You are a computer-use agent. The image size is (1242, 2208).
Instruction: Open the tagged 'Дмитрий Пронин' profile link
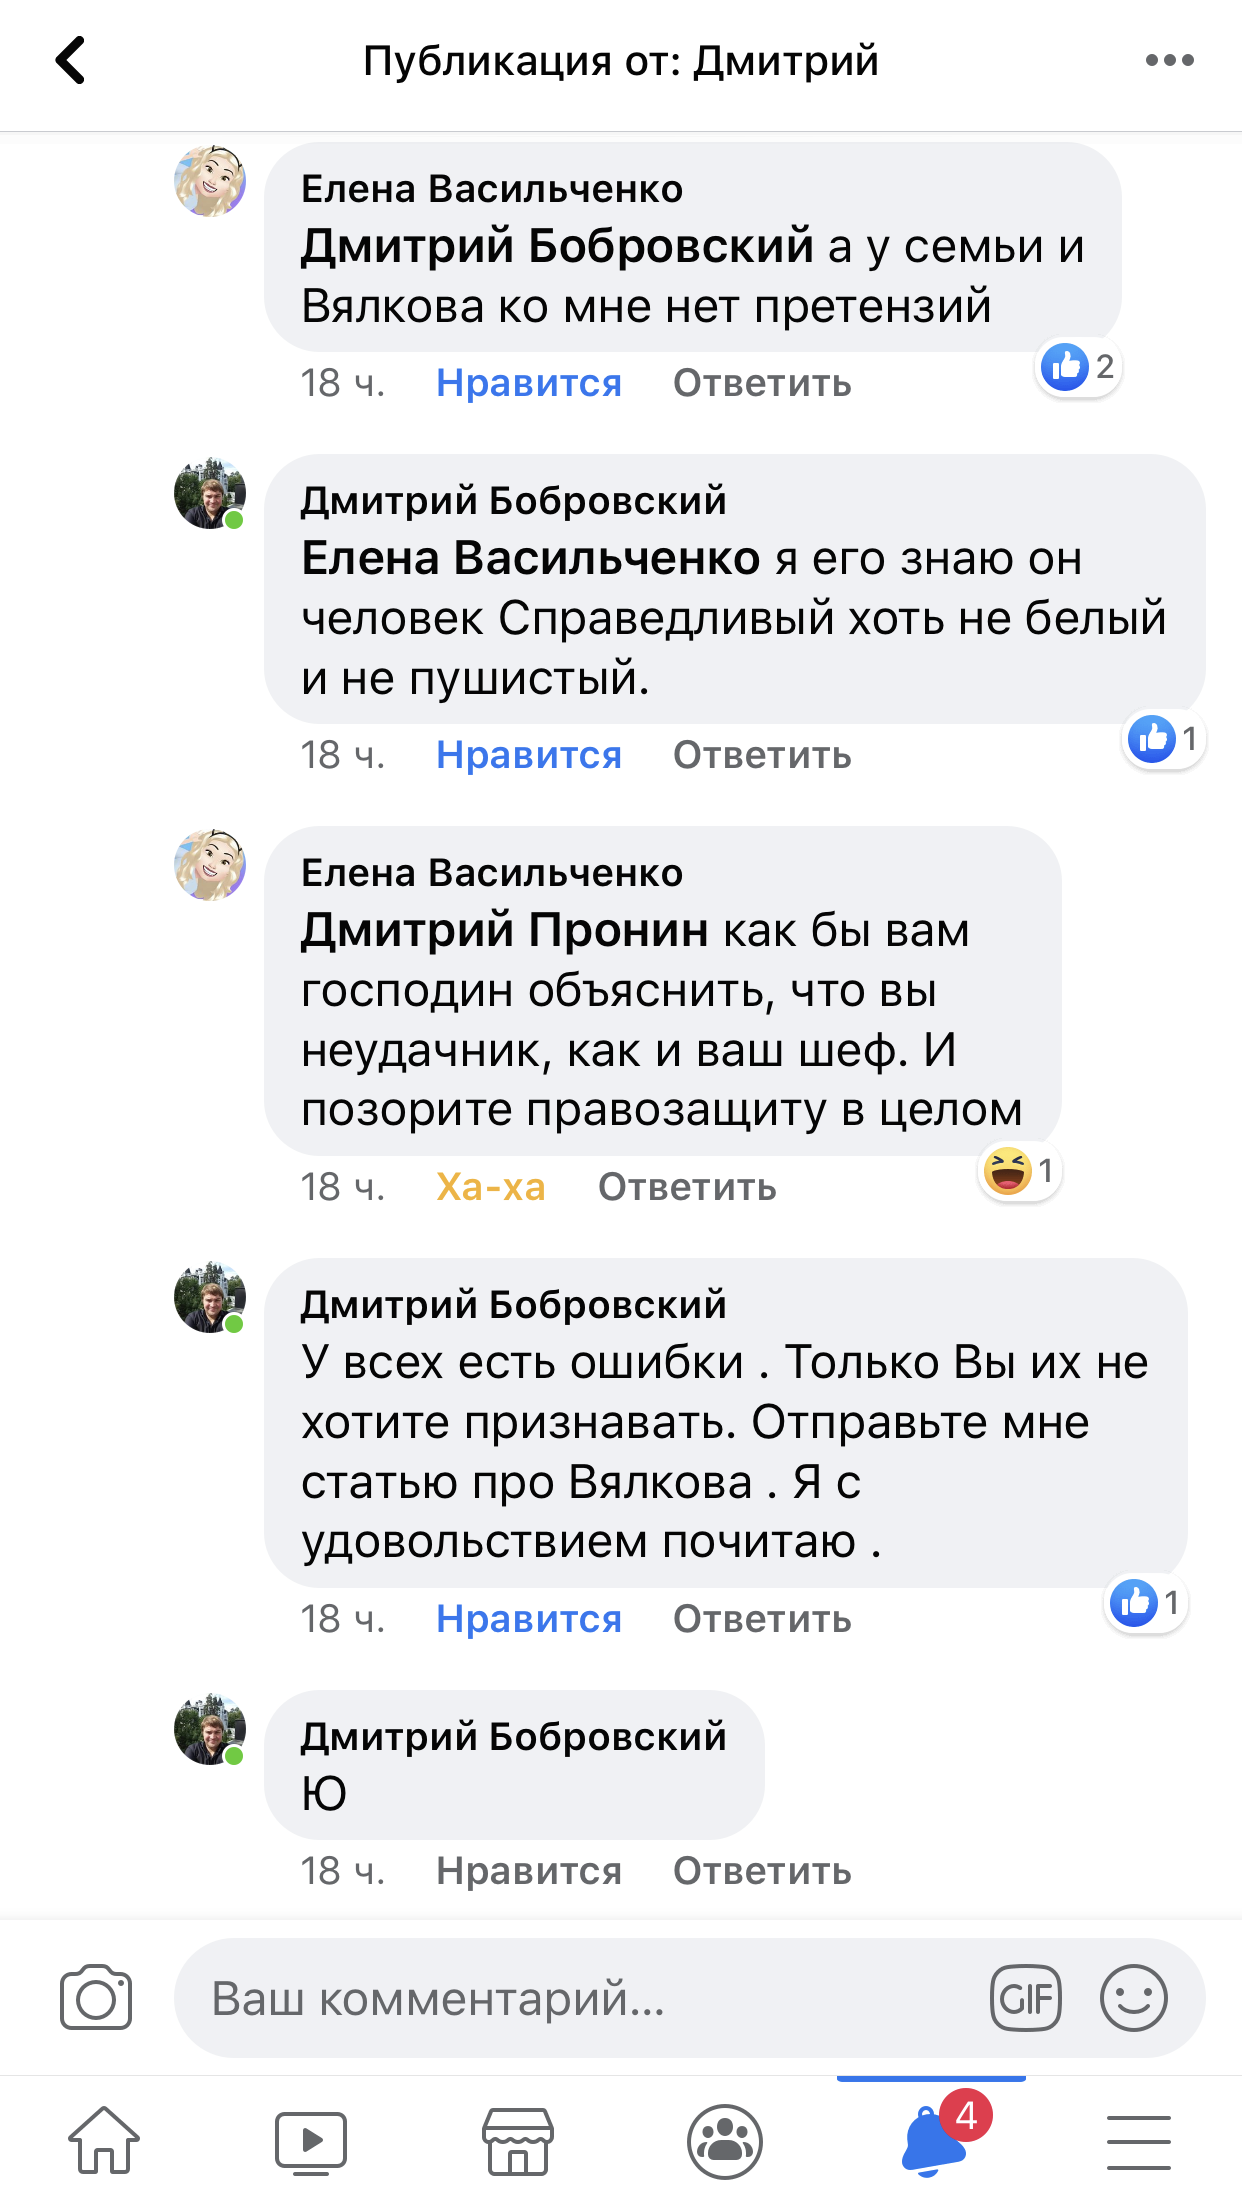click(x=505, y=931)
